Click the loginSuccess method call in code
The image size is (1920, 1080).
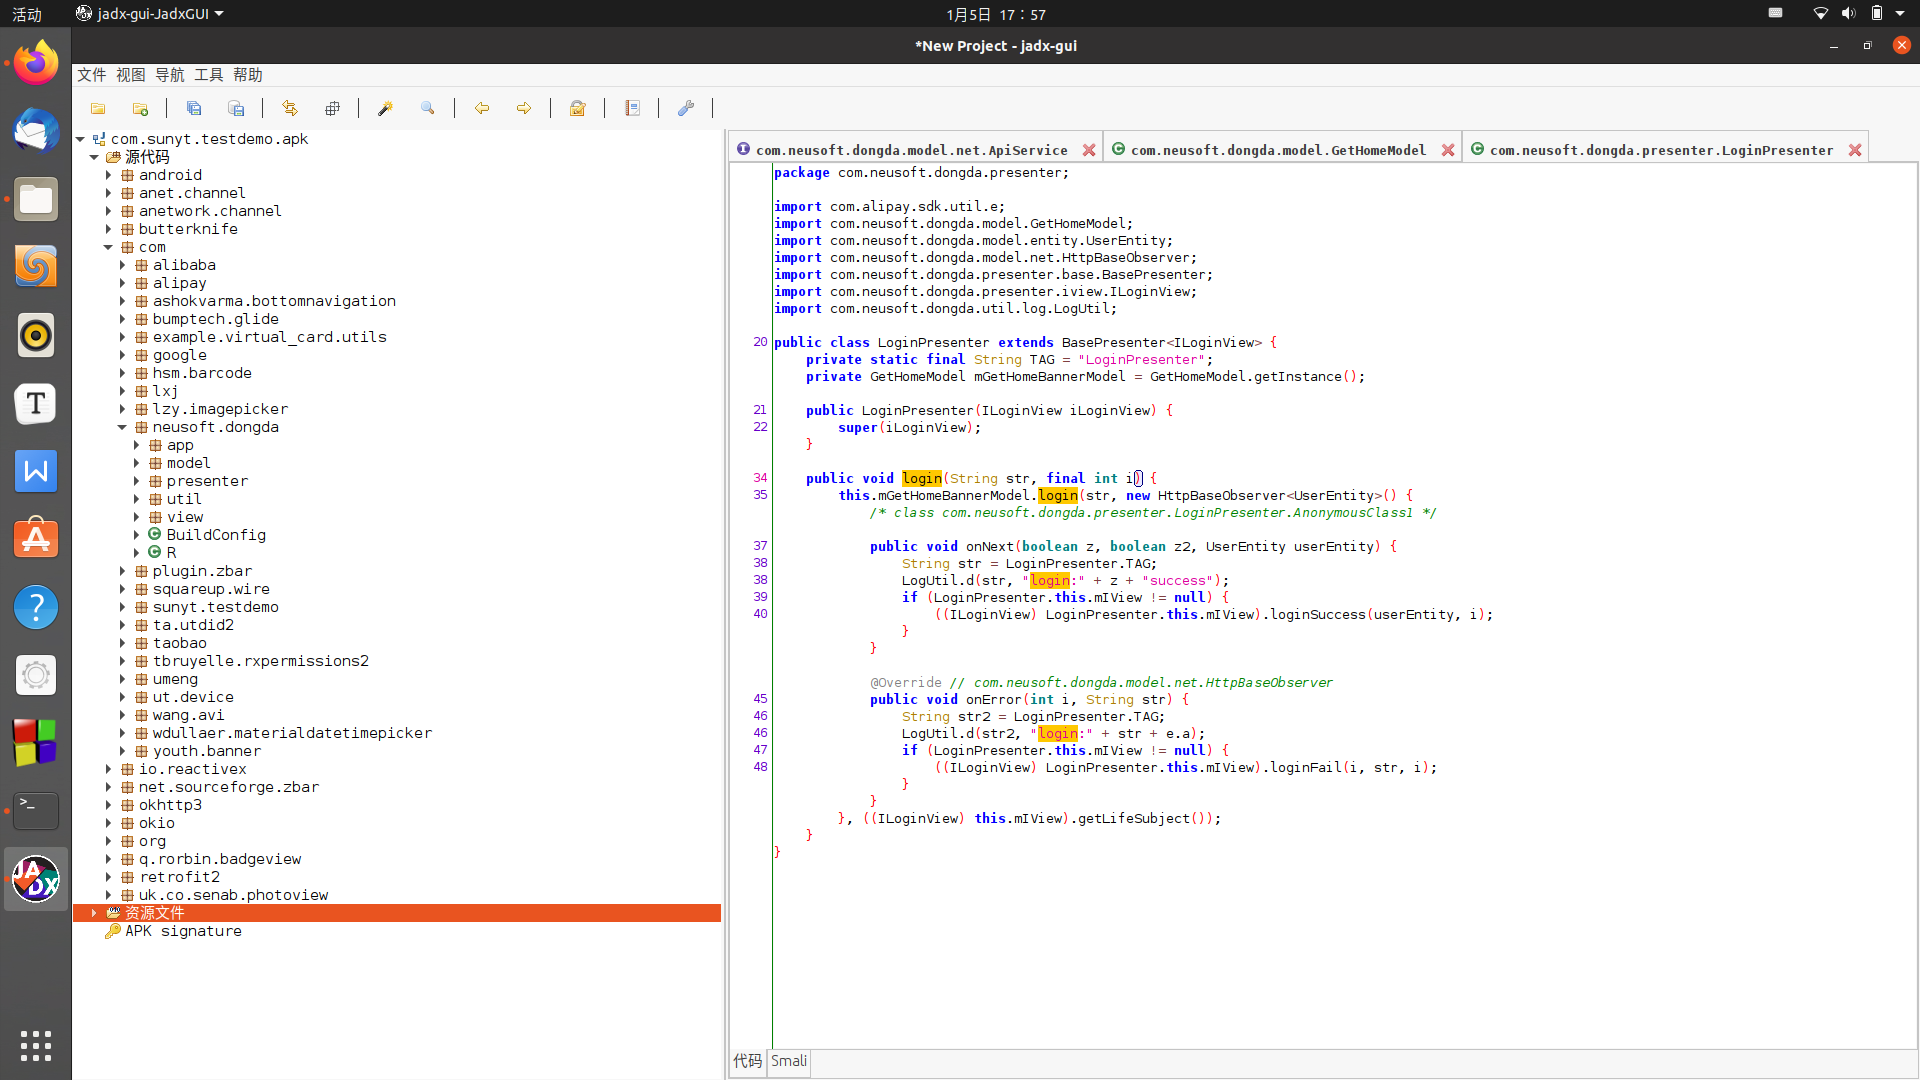(x=1317, y=614)
